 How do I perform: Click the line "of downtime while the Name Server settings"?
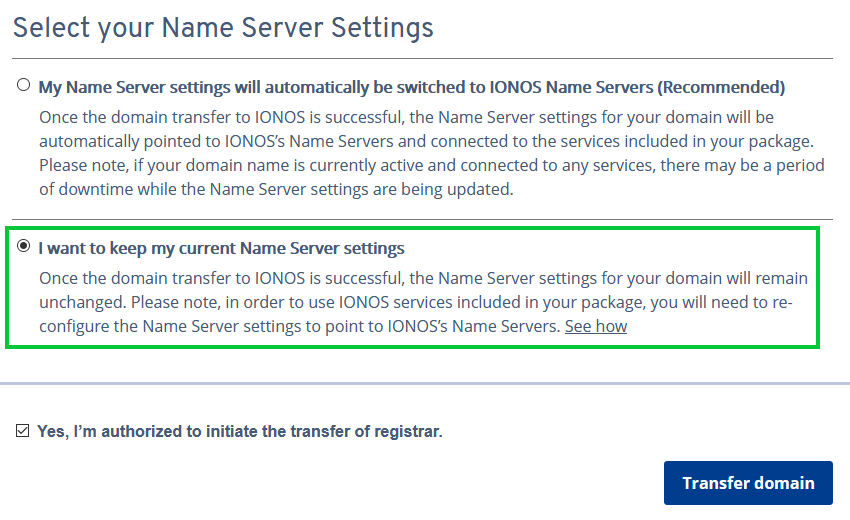pos(276,189)
